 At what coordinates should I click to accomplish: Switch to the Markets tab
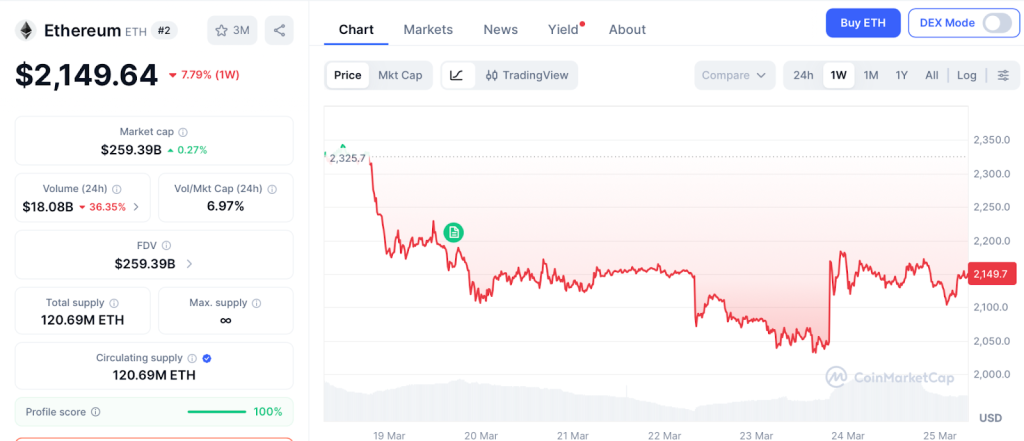[x=428, y=29]
